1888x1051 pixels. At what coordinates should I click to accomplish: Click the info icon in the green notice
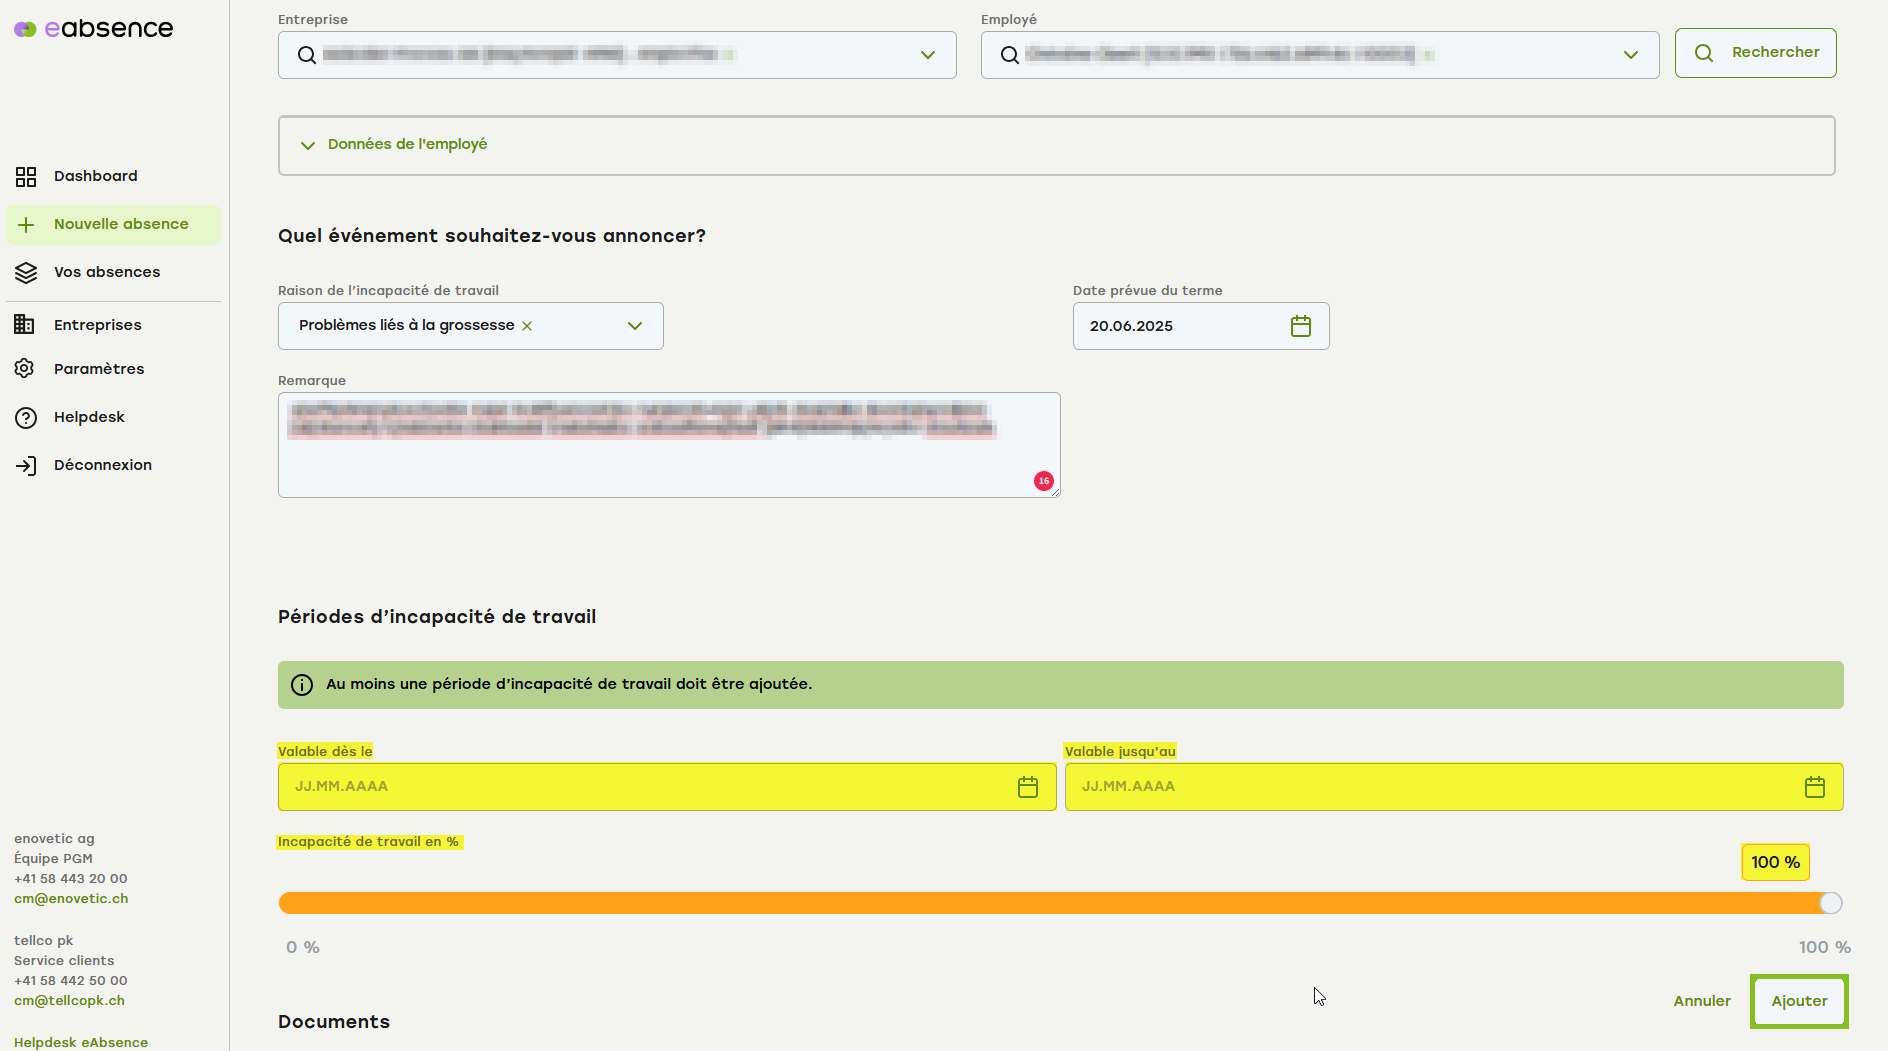click(x=301, y=685)
